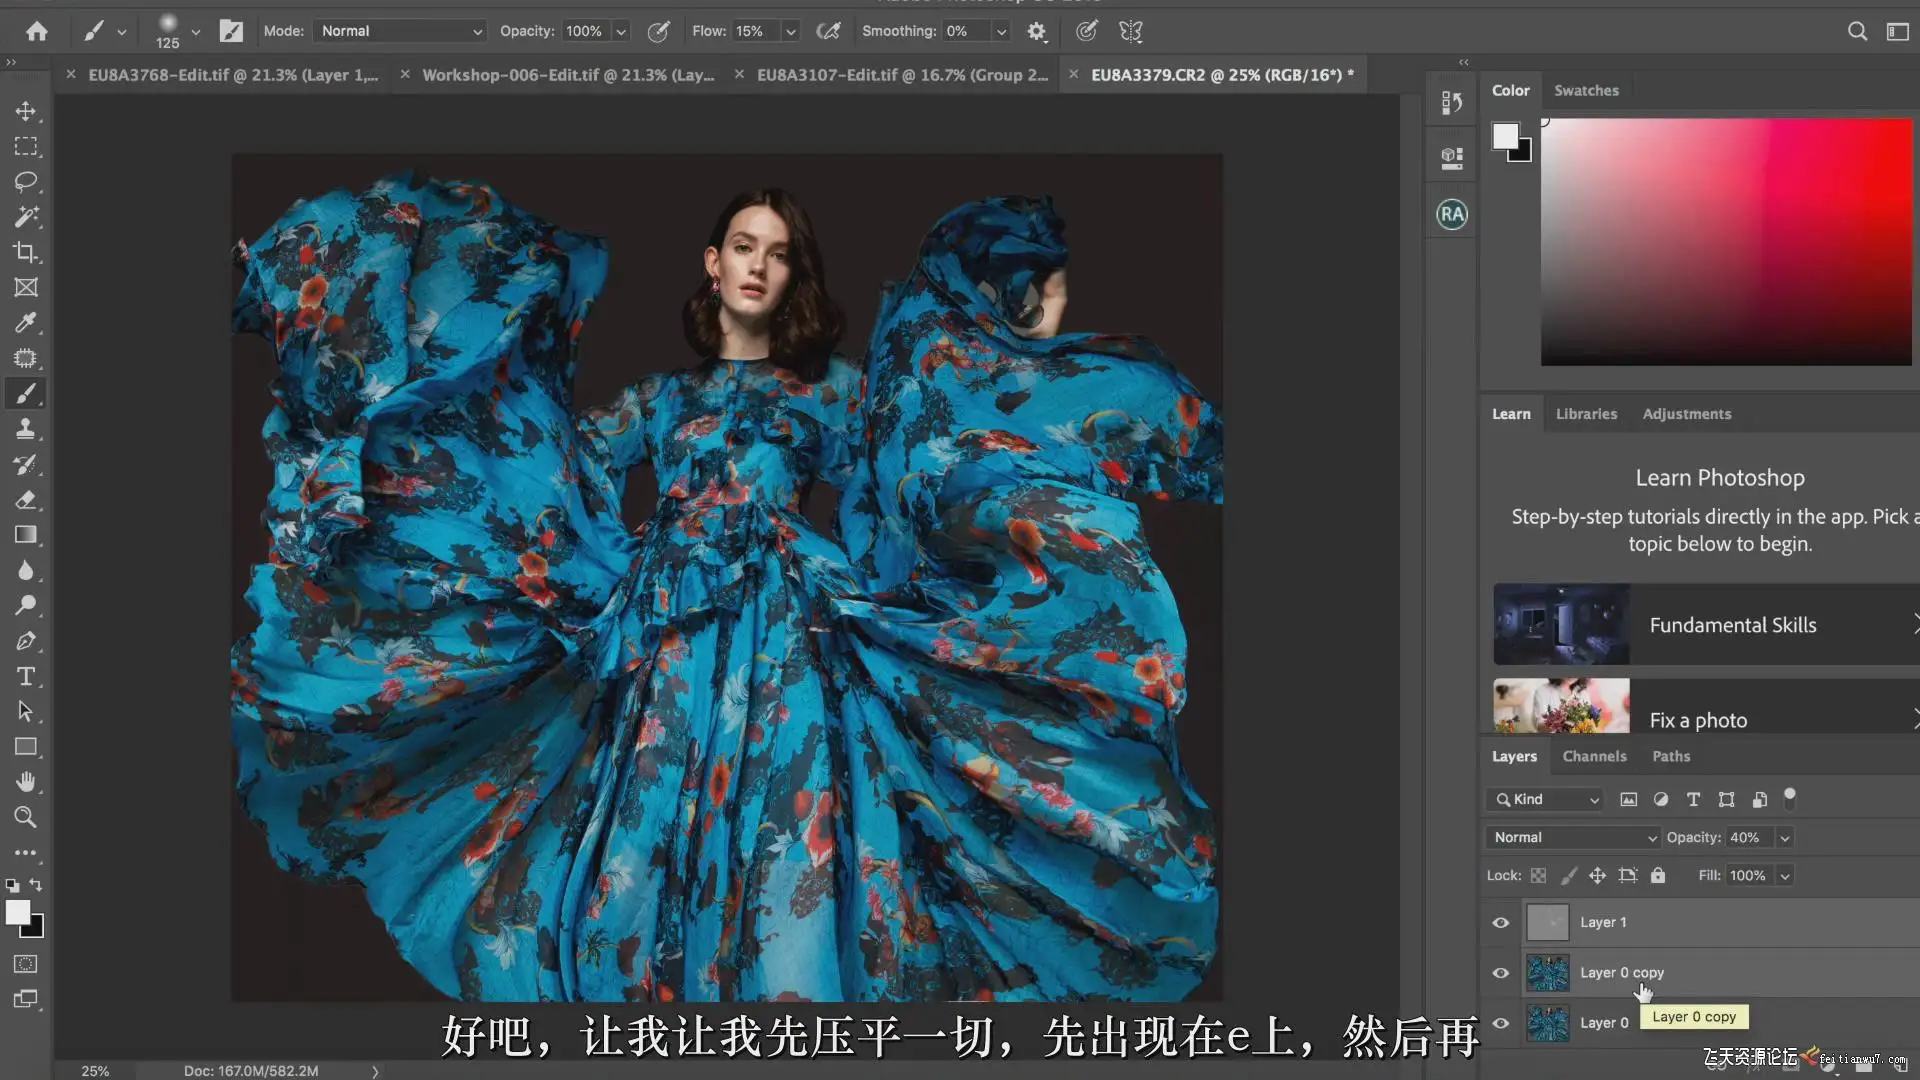Open the Swatches tab
Image resolution: width=1920 pixels, height=1080 pixels.
(x=1586, y=90)
